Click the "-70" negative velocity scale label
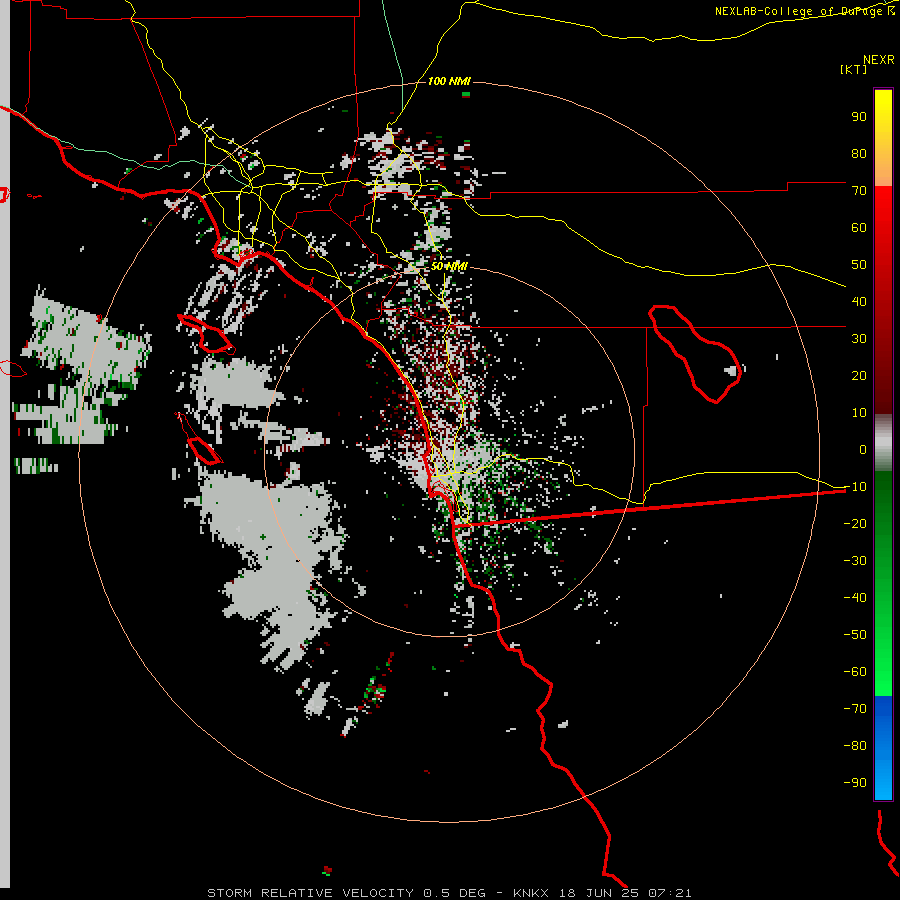The width and height of the screenshot is (900, 900). 855,708
